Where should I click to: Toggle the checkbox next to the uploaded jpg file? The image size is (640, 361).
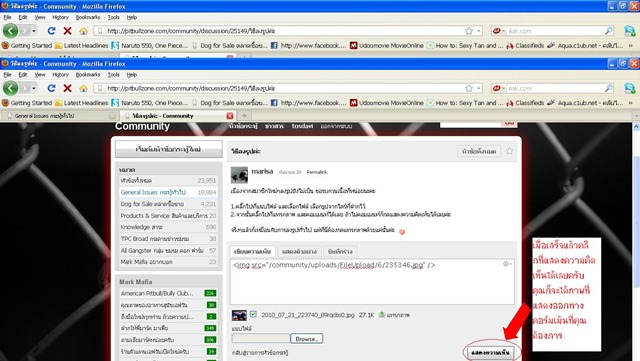253,314
